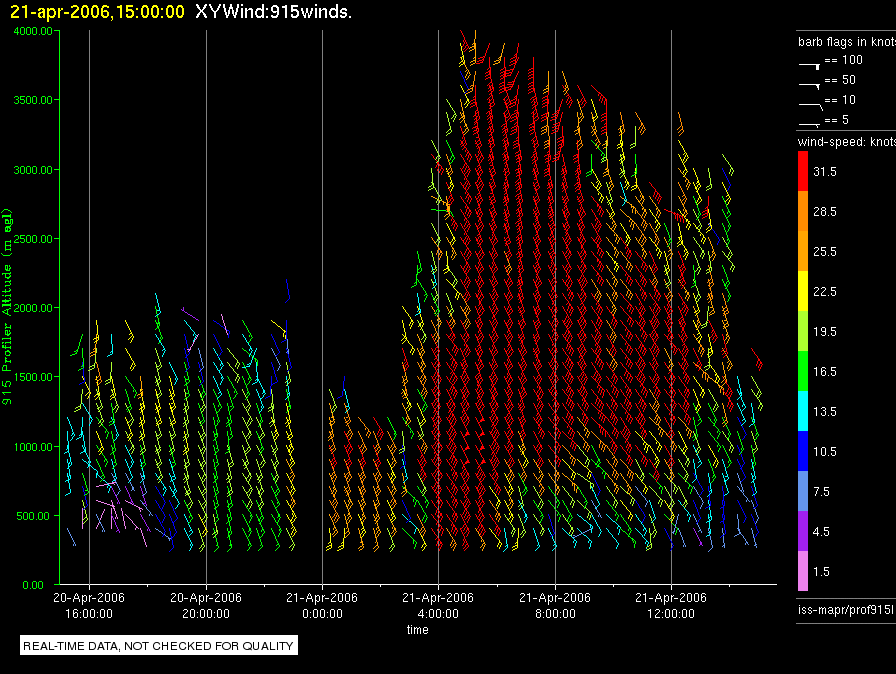Click the REAL-TIME DATA quality notice box
This screenshot has width=896, height=674.
(159, 646)
